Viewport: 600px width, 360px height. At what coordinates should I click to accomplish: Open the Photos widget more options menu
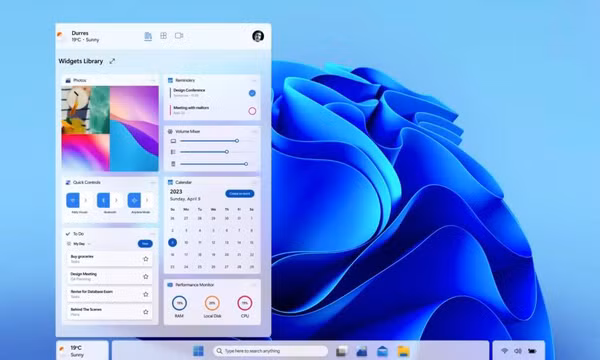(153, 80)
